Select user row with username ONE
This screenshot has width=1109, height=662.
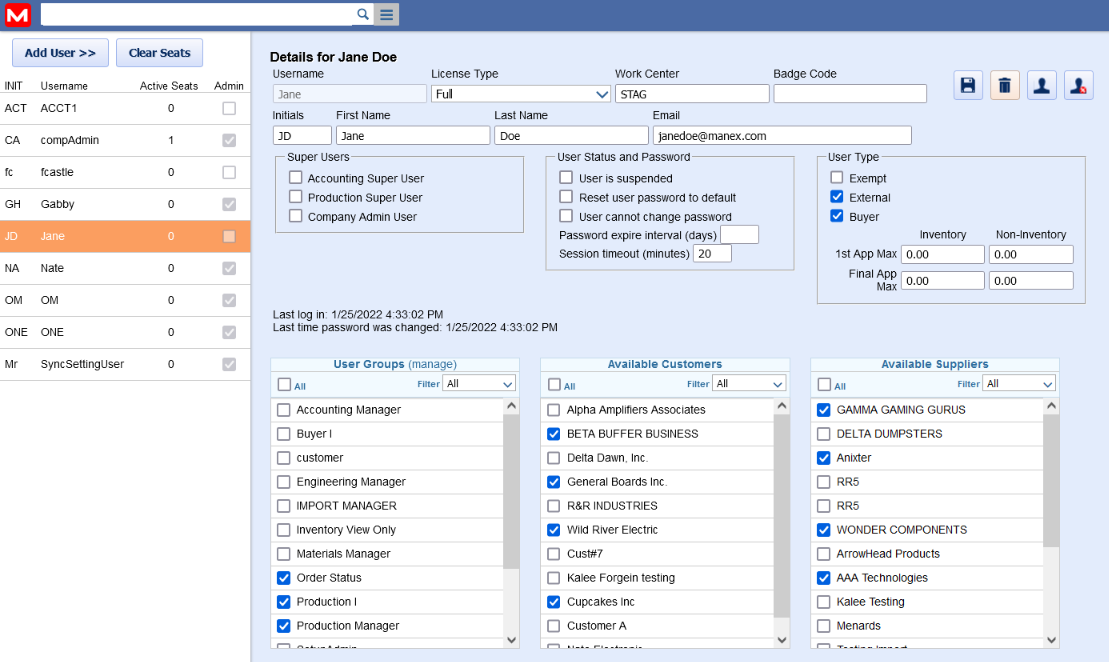pyautogui.click(x=125, y=332)
